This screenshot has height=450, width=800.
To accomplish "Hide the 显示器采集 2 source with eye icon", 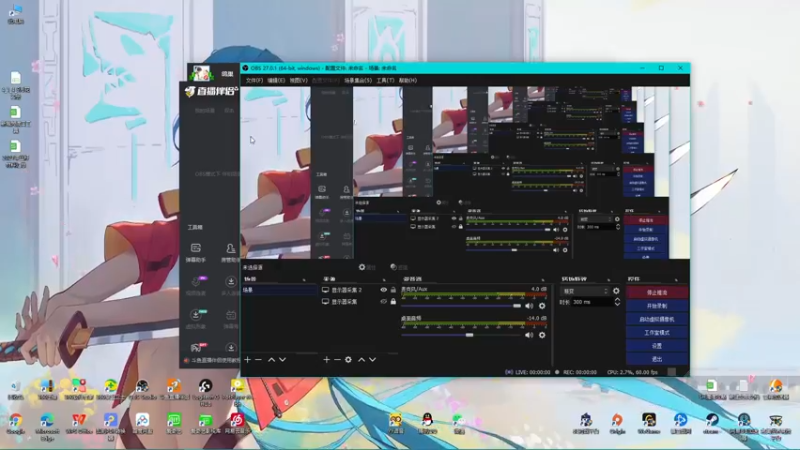I will 383,290.
